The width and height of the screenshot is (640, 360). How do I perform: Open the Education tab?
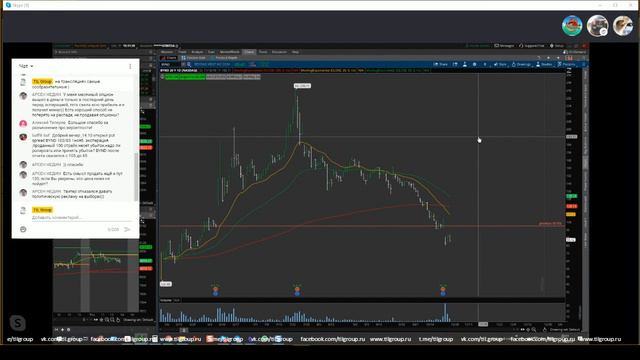click(279, 52)
